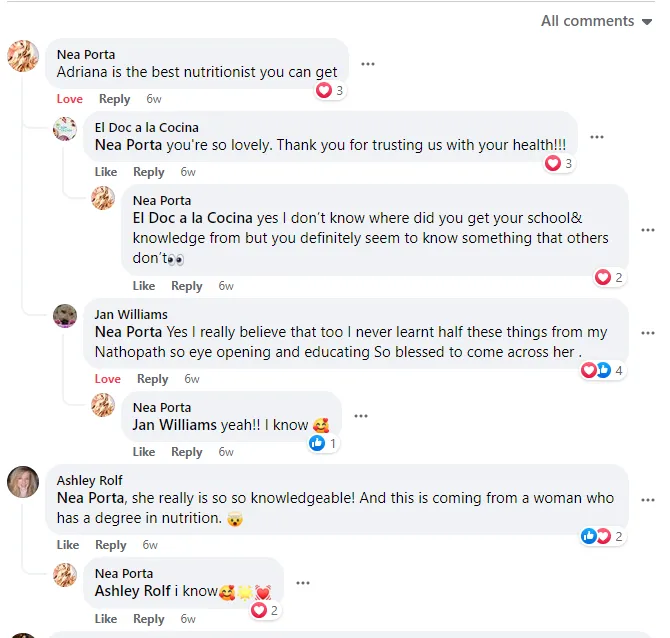Screen dimensions: 670x638
Task: View heart reactions on "best nutritionist" comment
Action: [x=330, y=90]
